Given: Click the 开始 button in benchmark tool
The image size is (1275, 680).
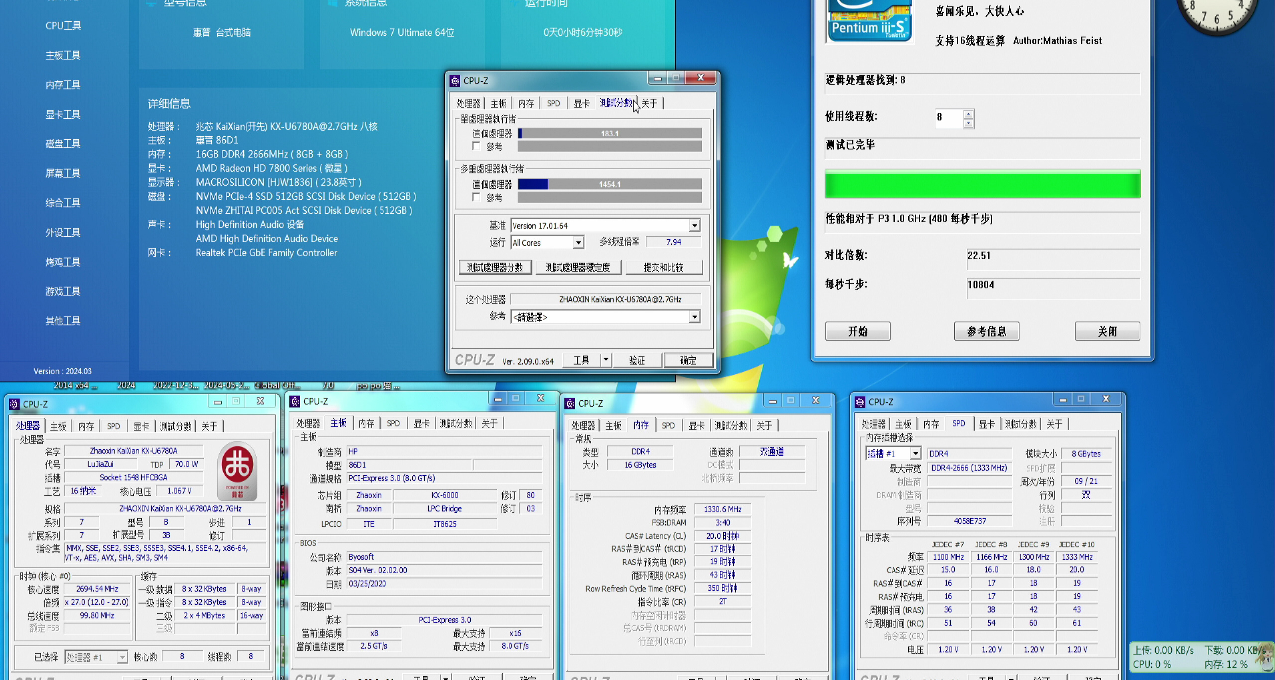Looking at the screenshot, I should coord(858,331).
